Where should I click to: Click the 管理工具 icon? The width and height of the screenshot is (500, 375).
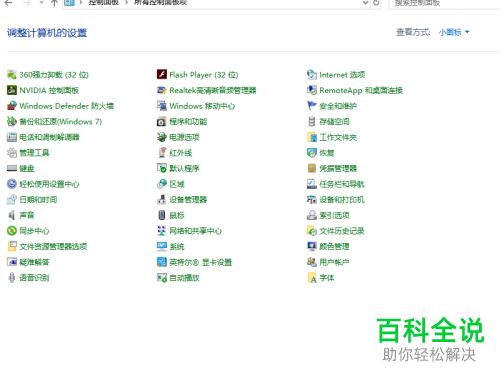pyautogui.click(x=12, y=153)
